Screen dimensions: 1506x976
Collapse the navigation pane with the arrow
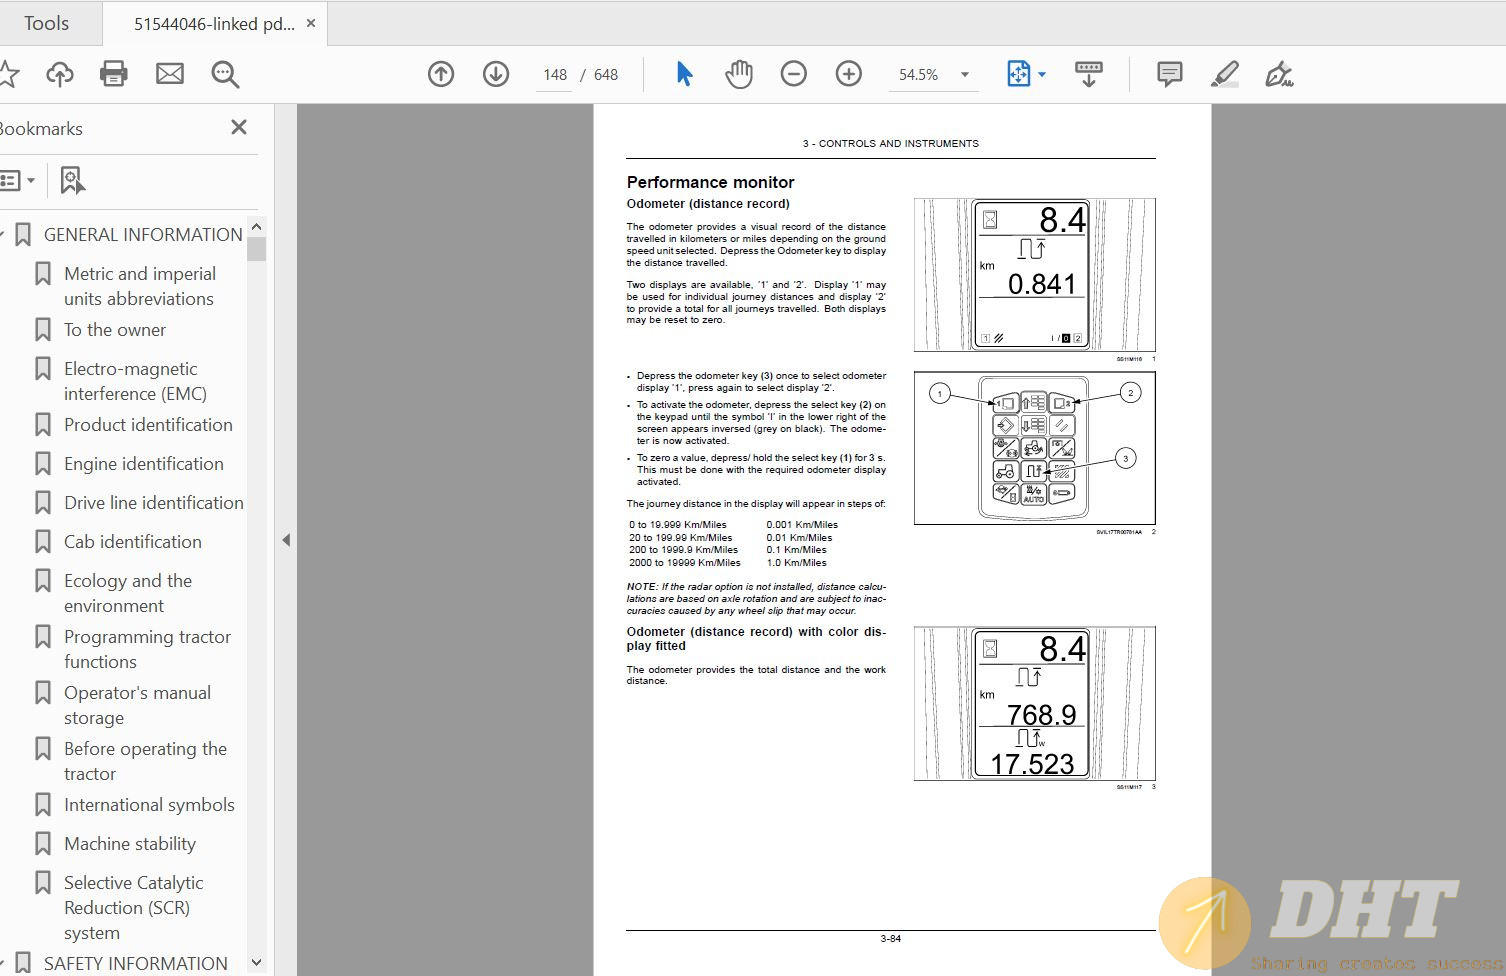tap(286, 540)
